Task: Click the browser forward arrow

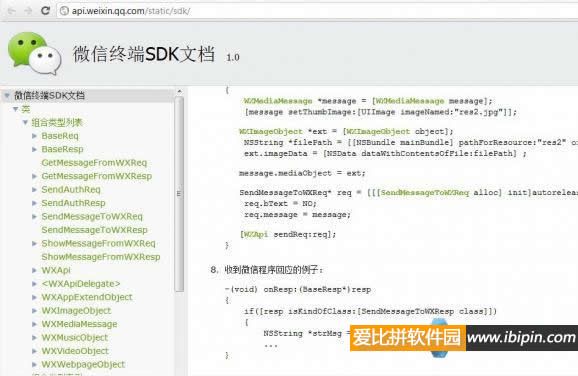Action: click(29, 11)
